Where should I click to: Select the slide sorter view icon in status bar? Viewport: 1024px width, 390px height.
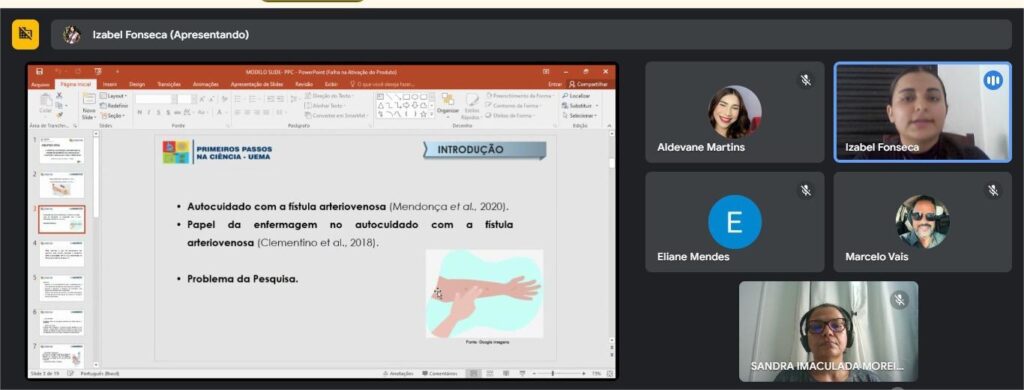click(x=488, y=374)
